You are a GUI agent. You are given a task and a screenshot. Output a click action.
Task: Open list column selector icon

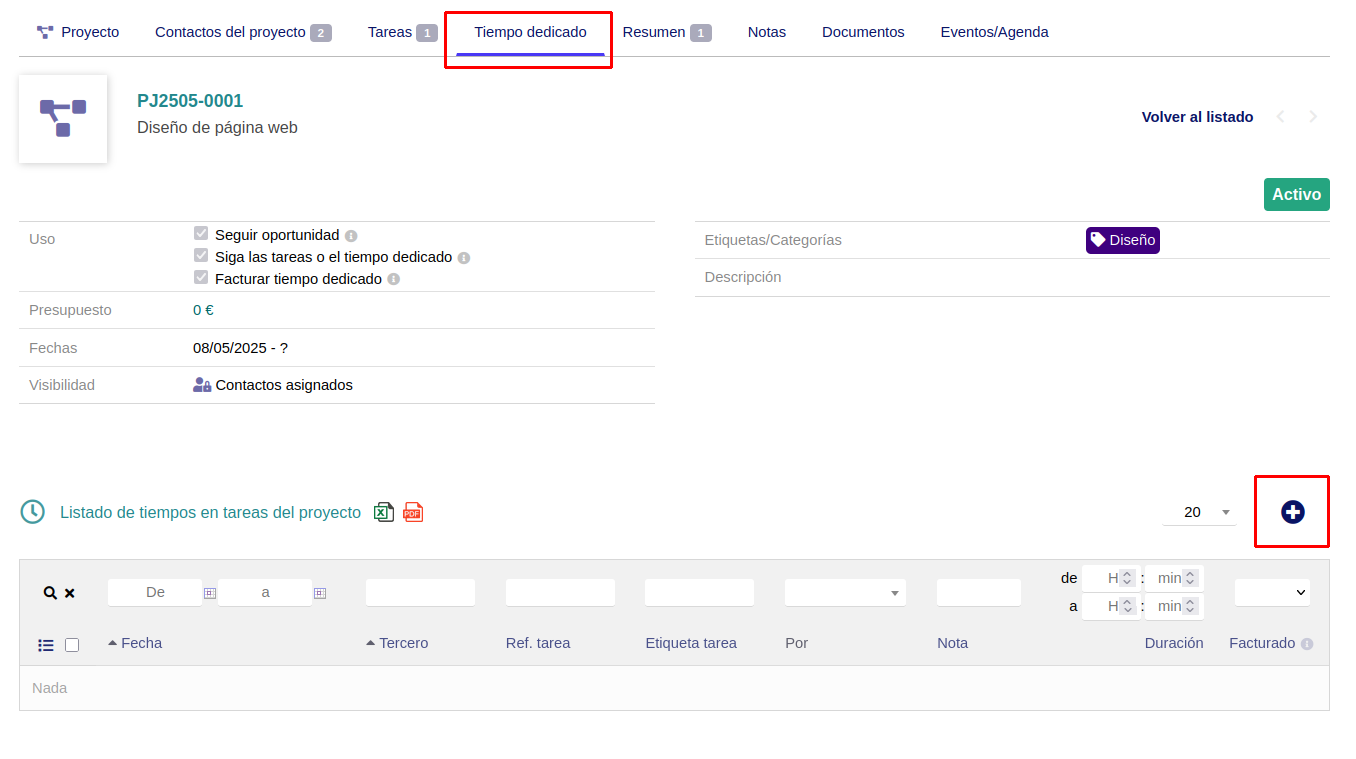(46, 645)
